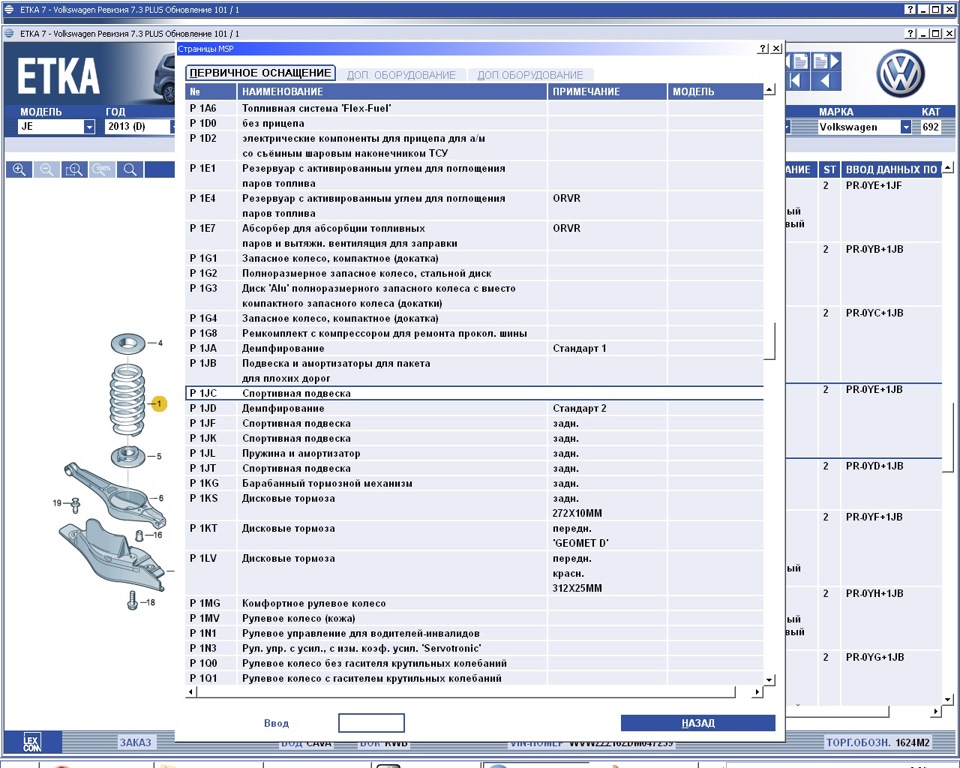Click the Volkswagen logo

click(x=900, y=73)
